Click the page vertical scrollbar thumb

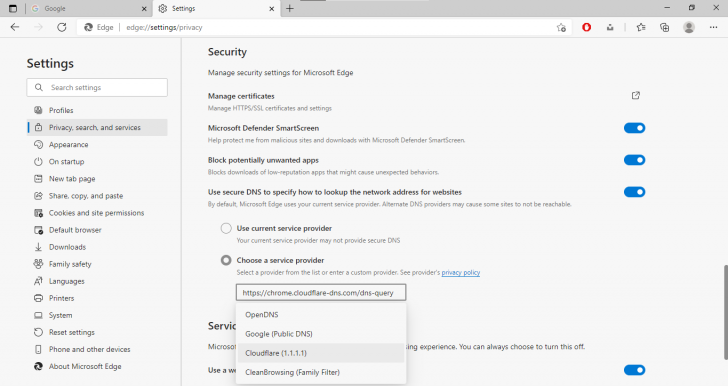pyautogui.click(x=726, y=313)
